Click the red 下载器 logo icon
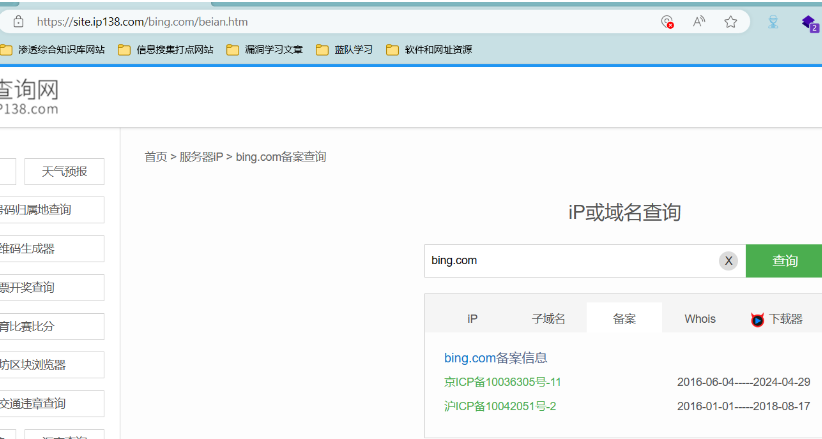 pyautogui.click(x=757, y=319)
